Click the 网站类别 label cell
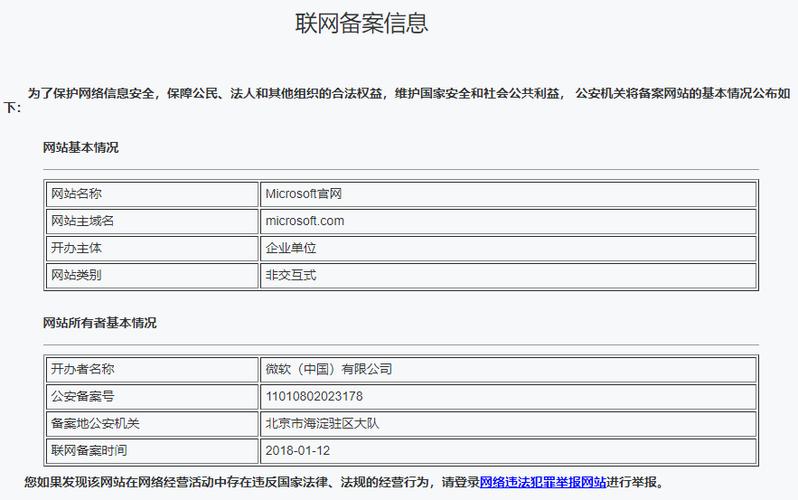Viewport: 798px width, 500px height. coord(152,275)
